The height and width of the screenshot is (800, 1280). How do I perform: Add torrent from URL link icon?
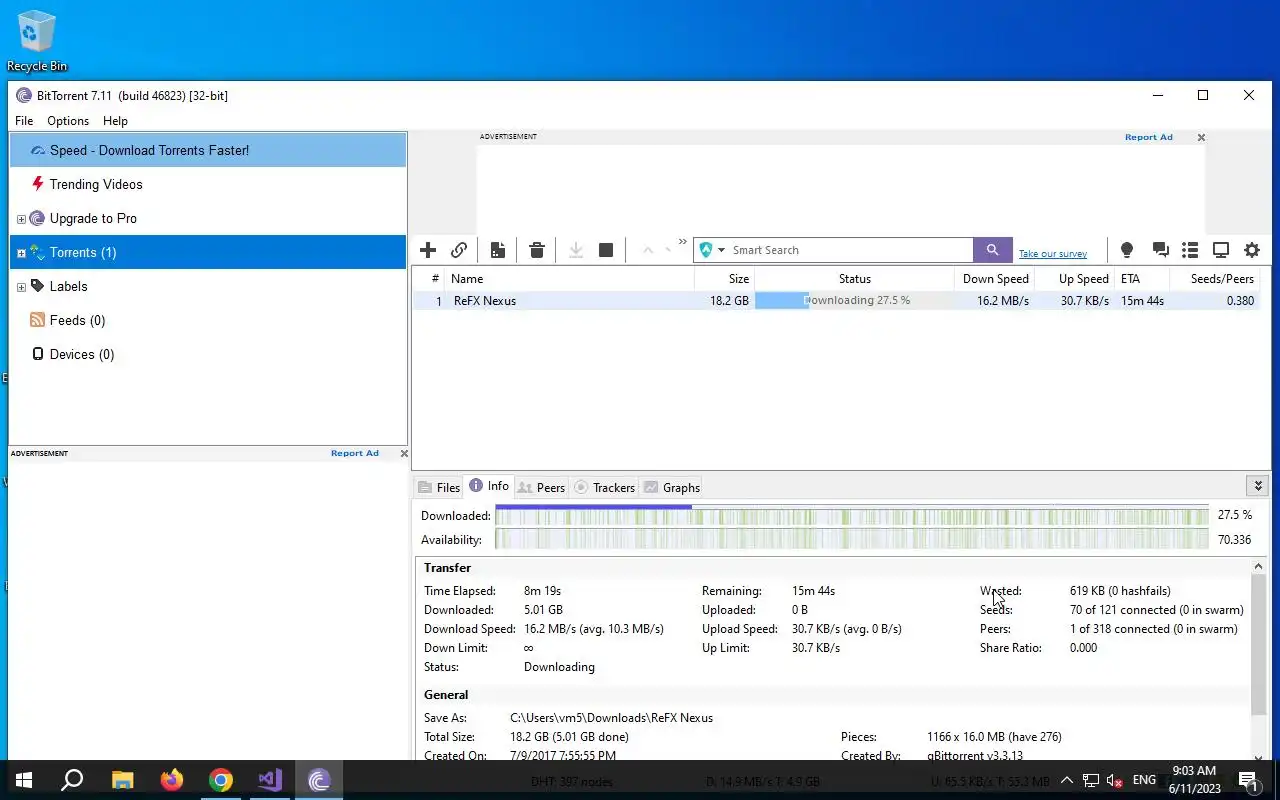[x=459, y=250]
